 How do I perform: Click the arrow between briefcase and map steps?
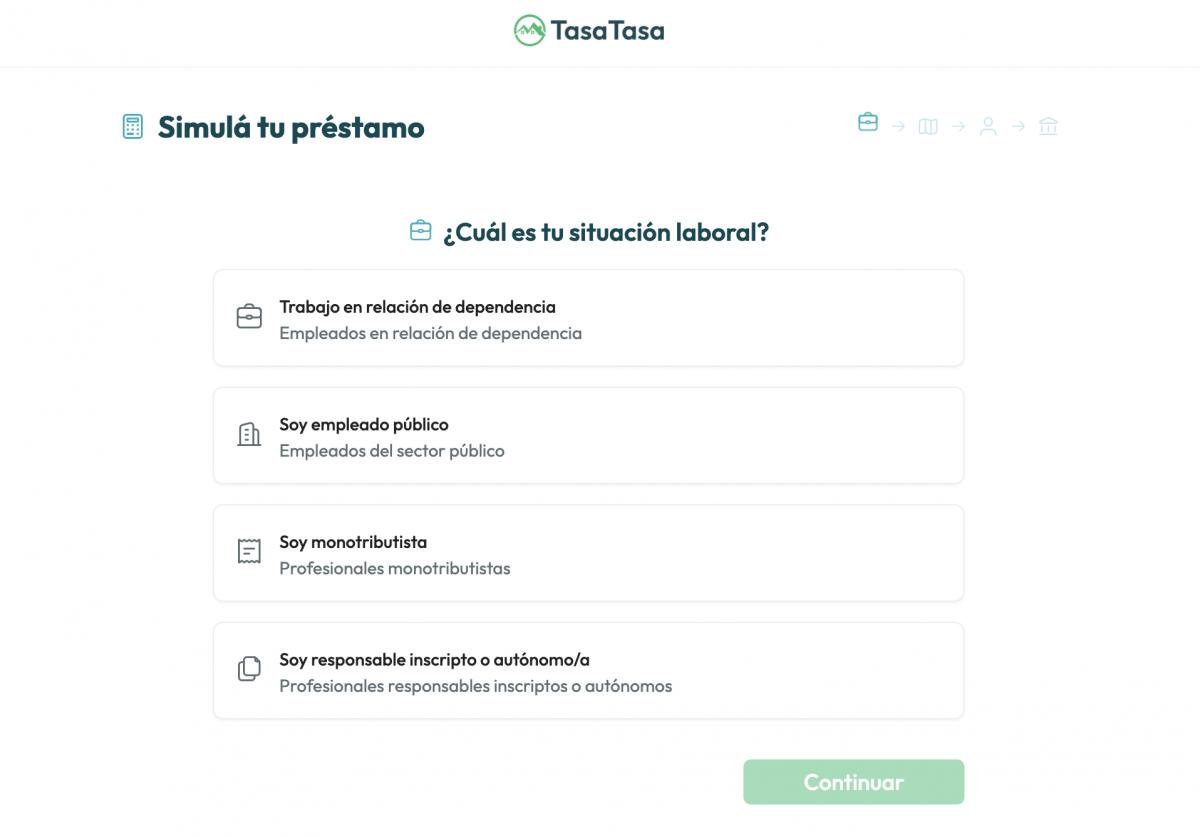coord(897,127)
